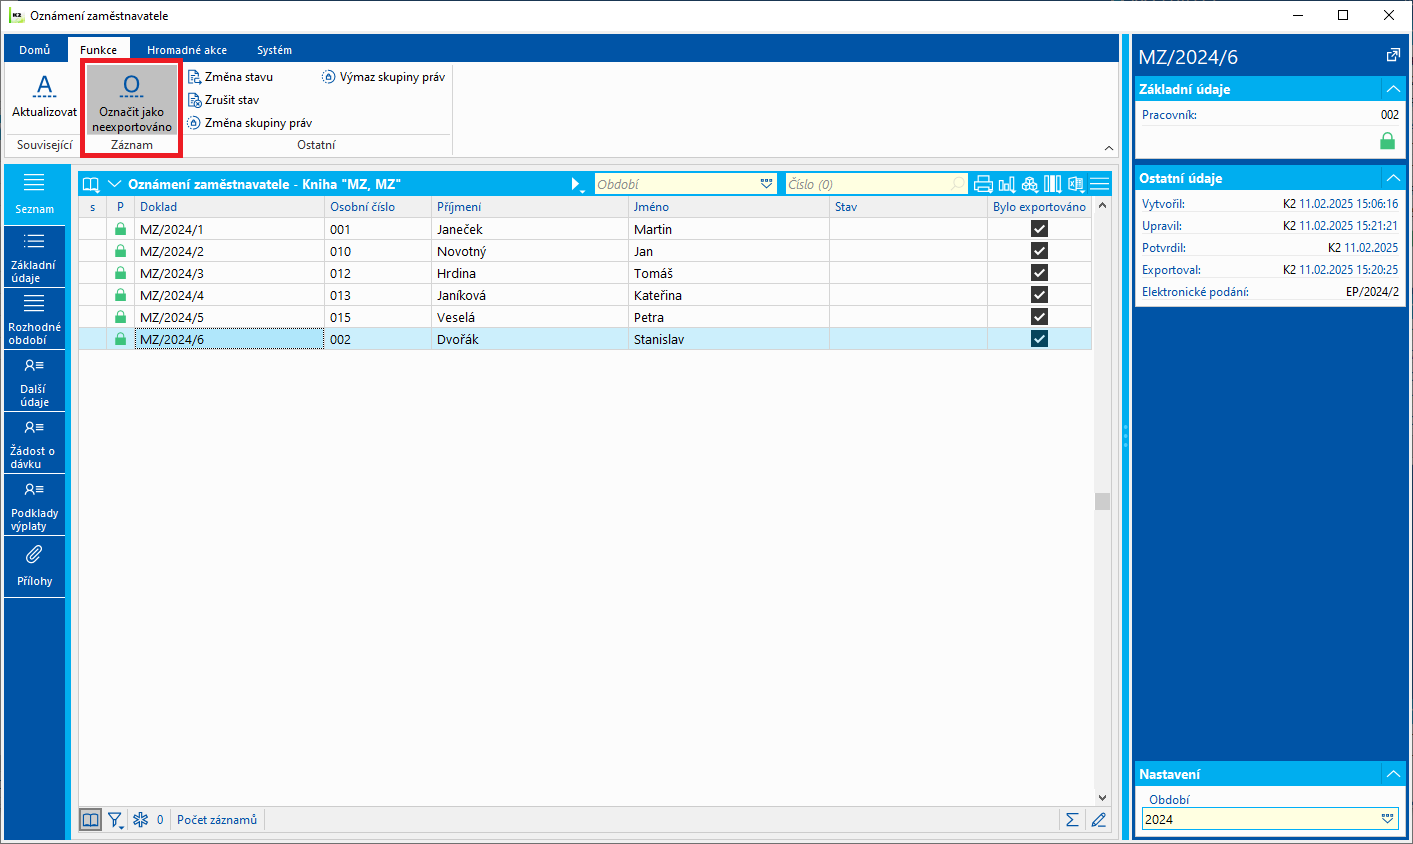Click the Změna stavu command
The image size is (1413, 844).
(x=230, y=77)
